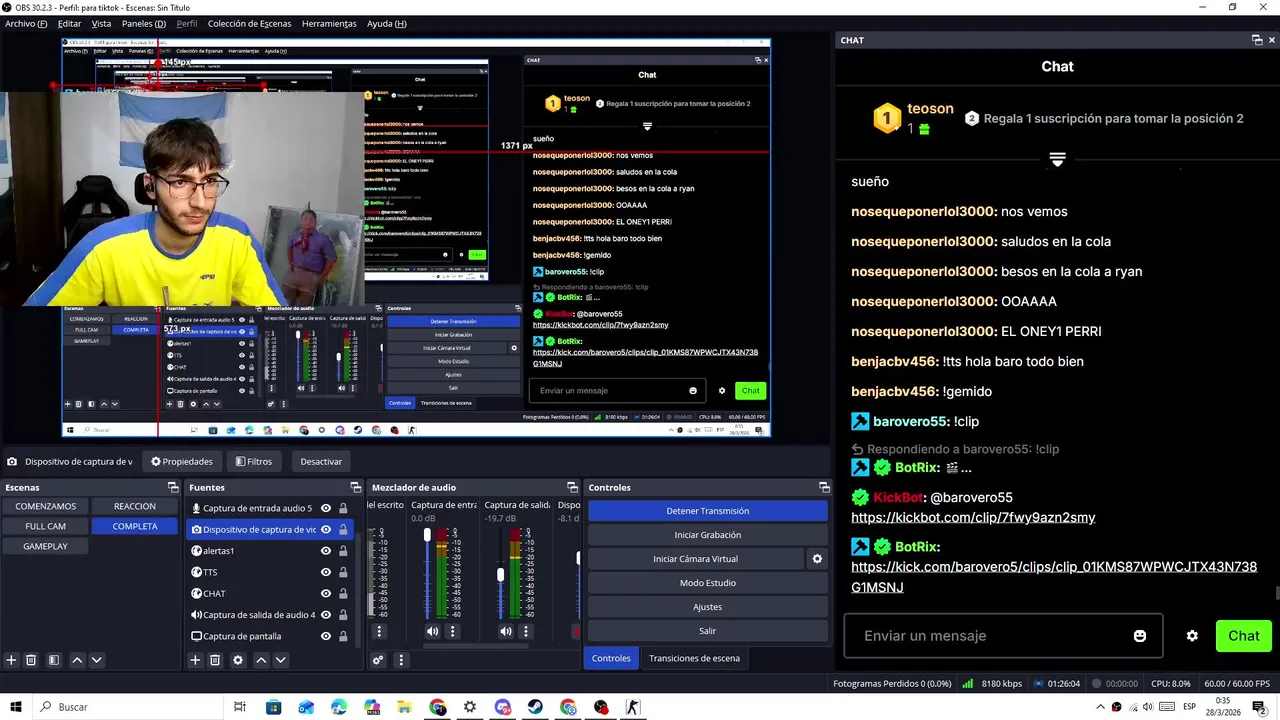The image size is (1280, 720).
Task: Click the Windows taskbar Buscar search box
Action: pyautogui.click(x=130, y=707)
